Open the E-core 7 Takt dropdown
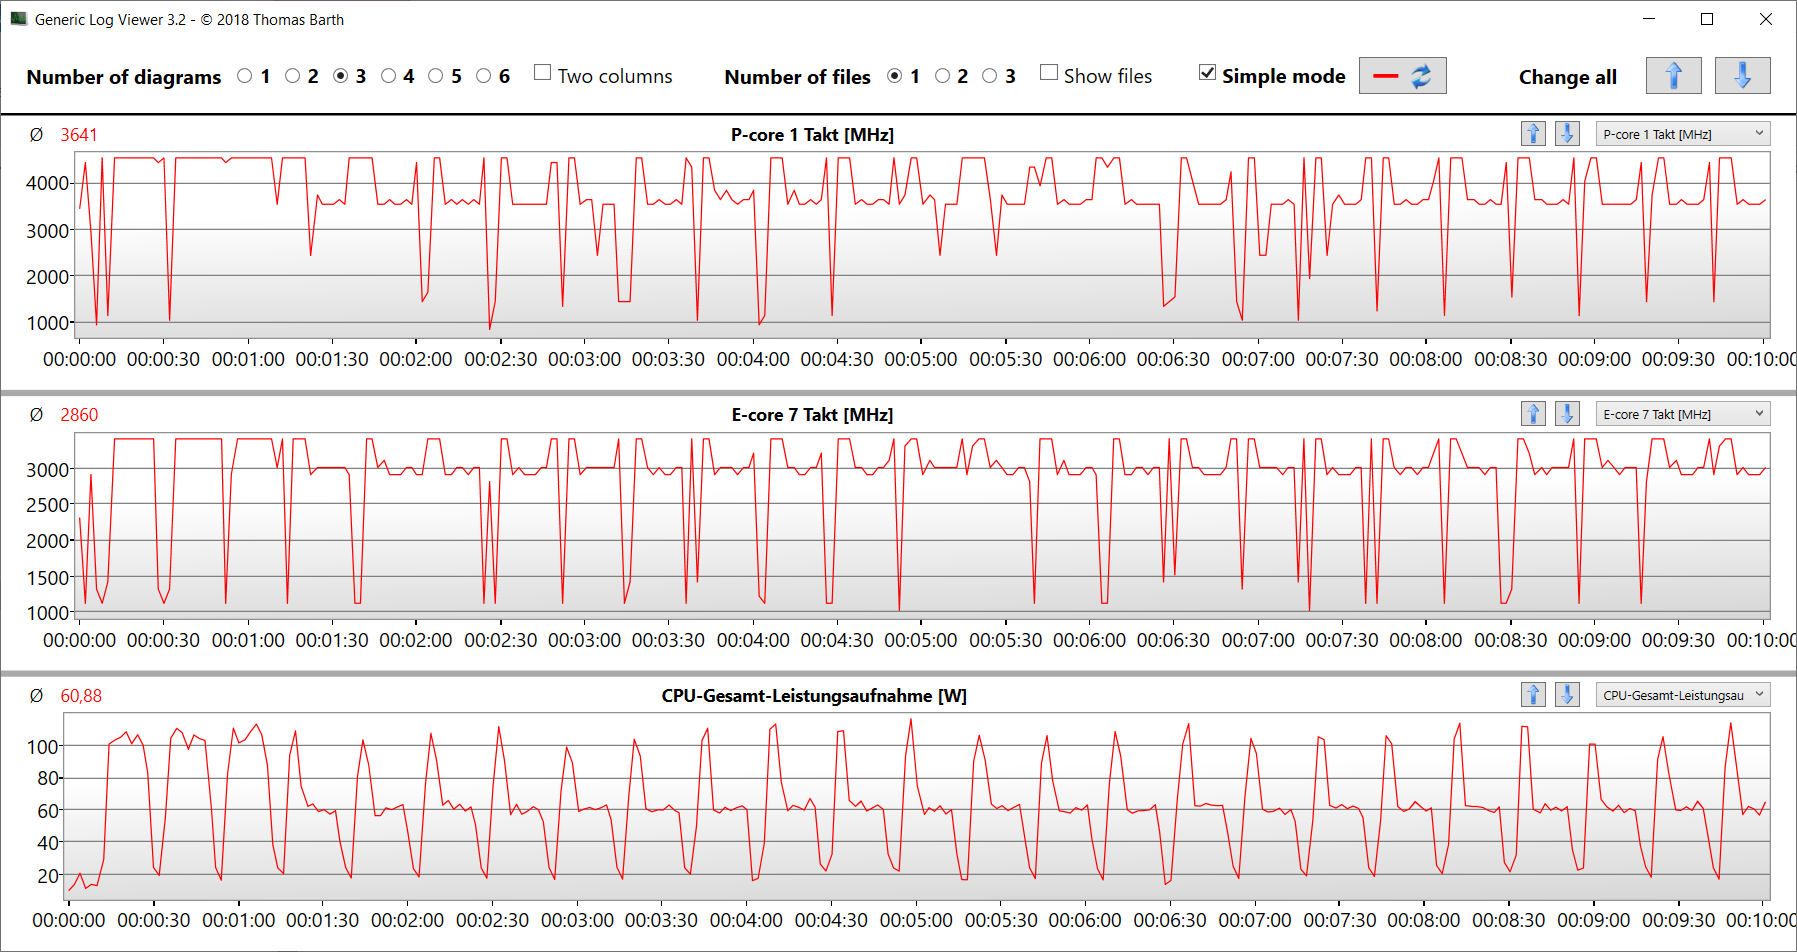 [x=1683, y=414]
